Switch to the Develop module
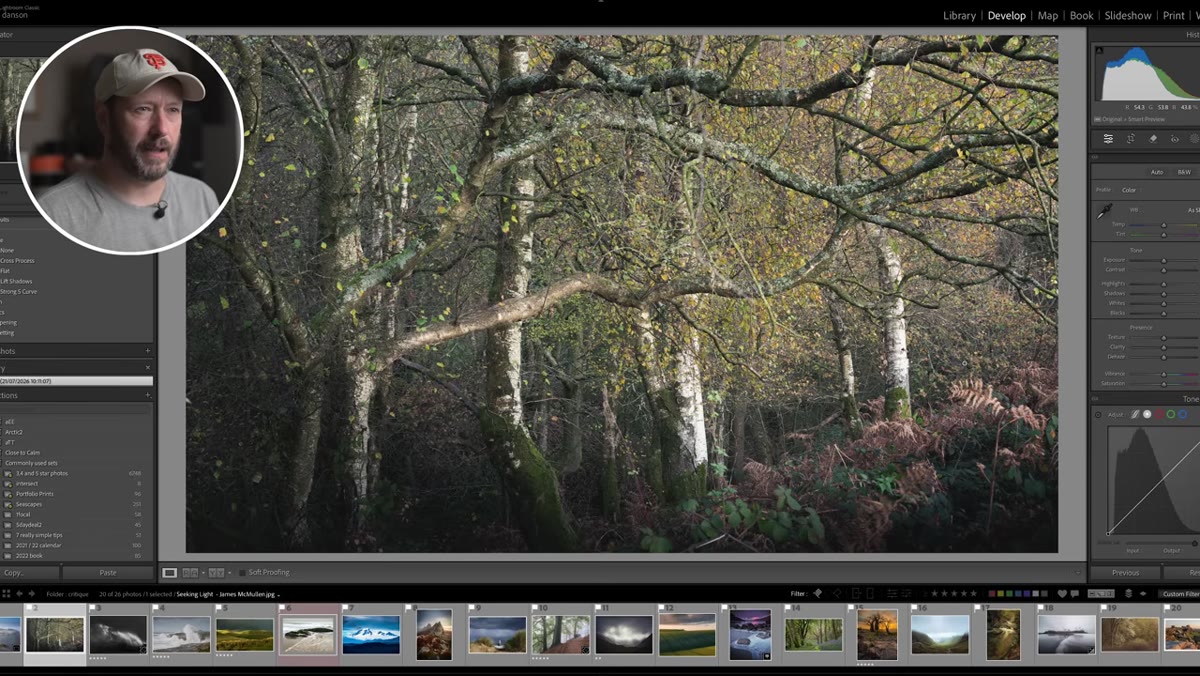 coord(1006,15)
